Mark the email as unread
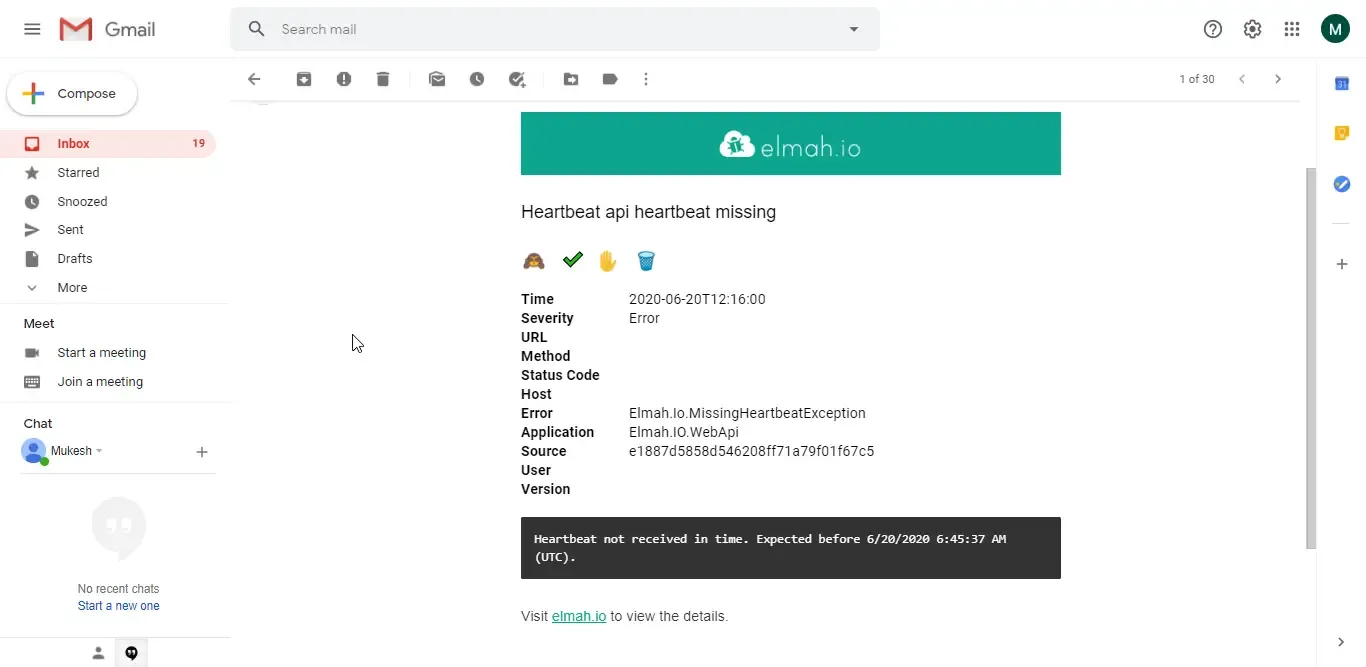The height and width of the screenshot is (667, 1366). (437, 79)
